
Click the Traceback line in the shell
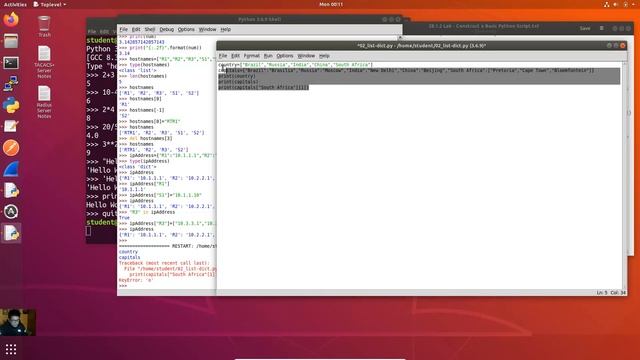(164, 263)
